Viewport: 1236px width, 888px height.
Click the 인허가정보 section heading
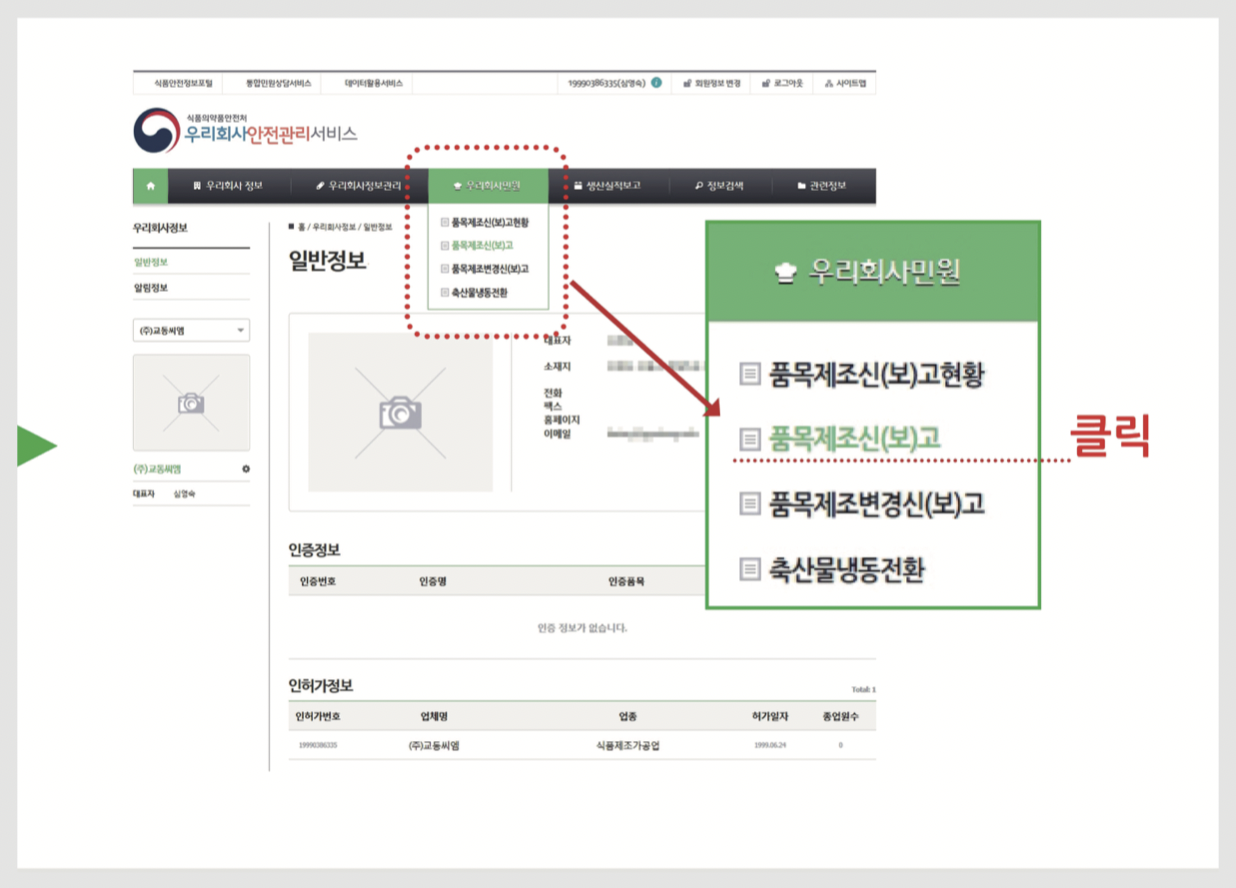coord(320,686)
